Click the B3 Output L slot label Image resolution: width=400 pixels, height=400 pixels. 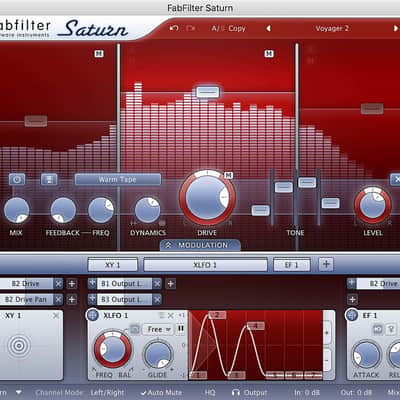tap(124, 299)
